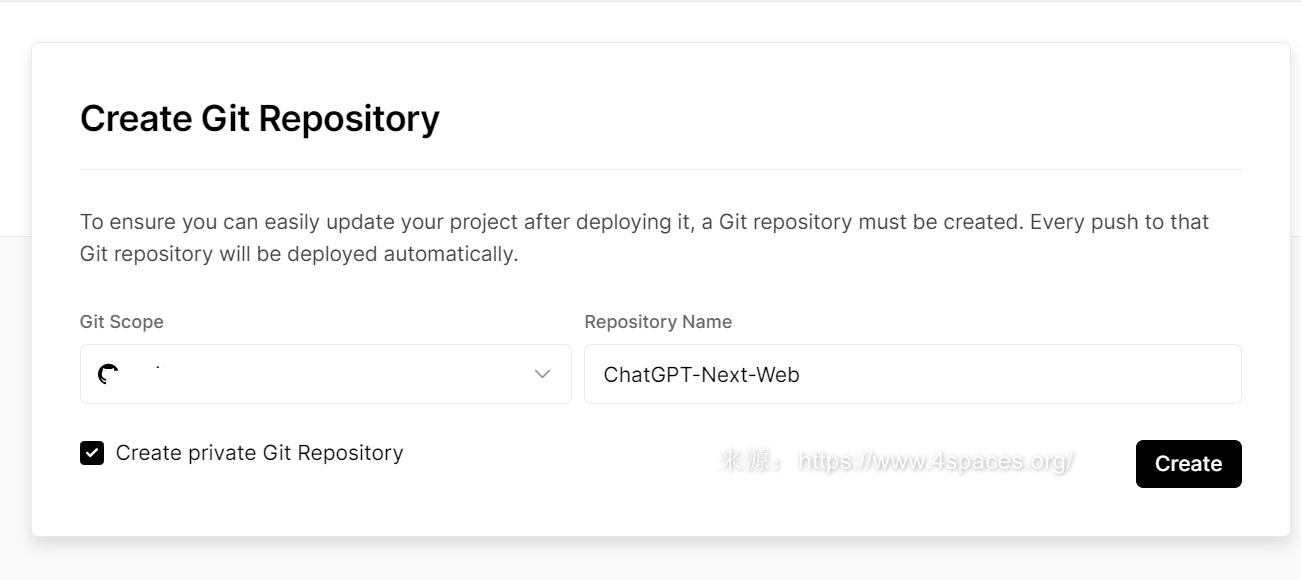The width and height of the screenshot is (1301, 580).
Task: Uncheck the Create private Git Repository checkbox
Action: 92,453
